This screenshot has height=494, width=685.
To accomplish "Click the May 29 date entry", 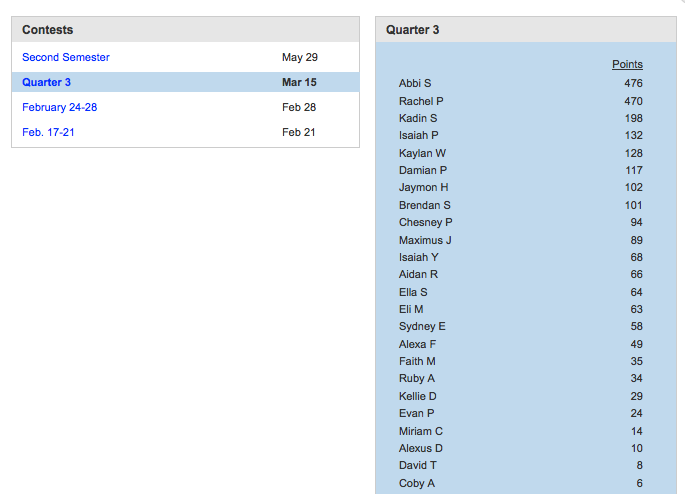I will click(x=300, y=57).
